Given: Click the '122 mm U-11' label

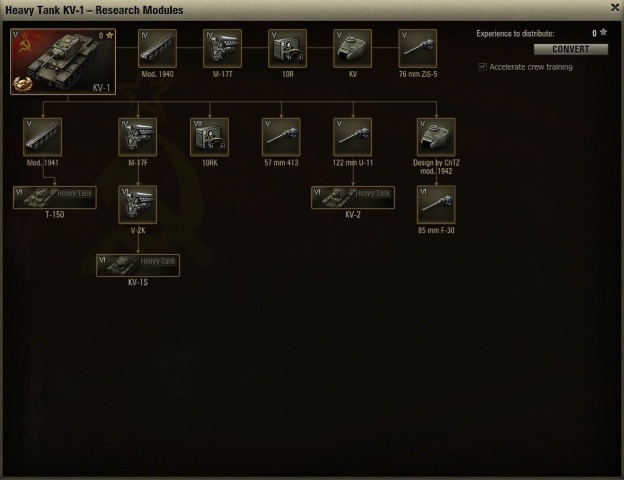Looking at the screenshot, I should point(353,162).
